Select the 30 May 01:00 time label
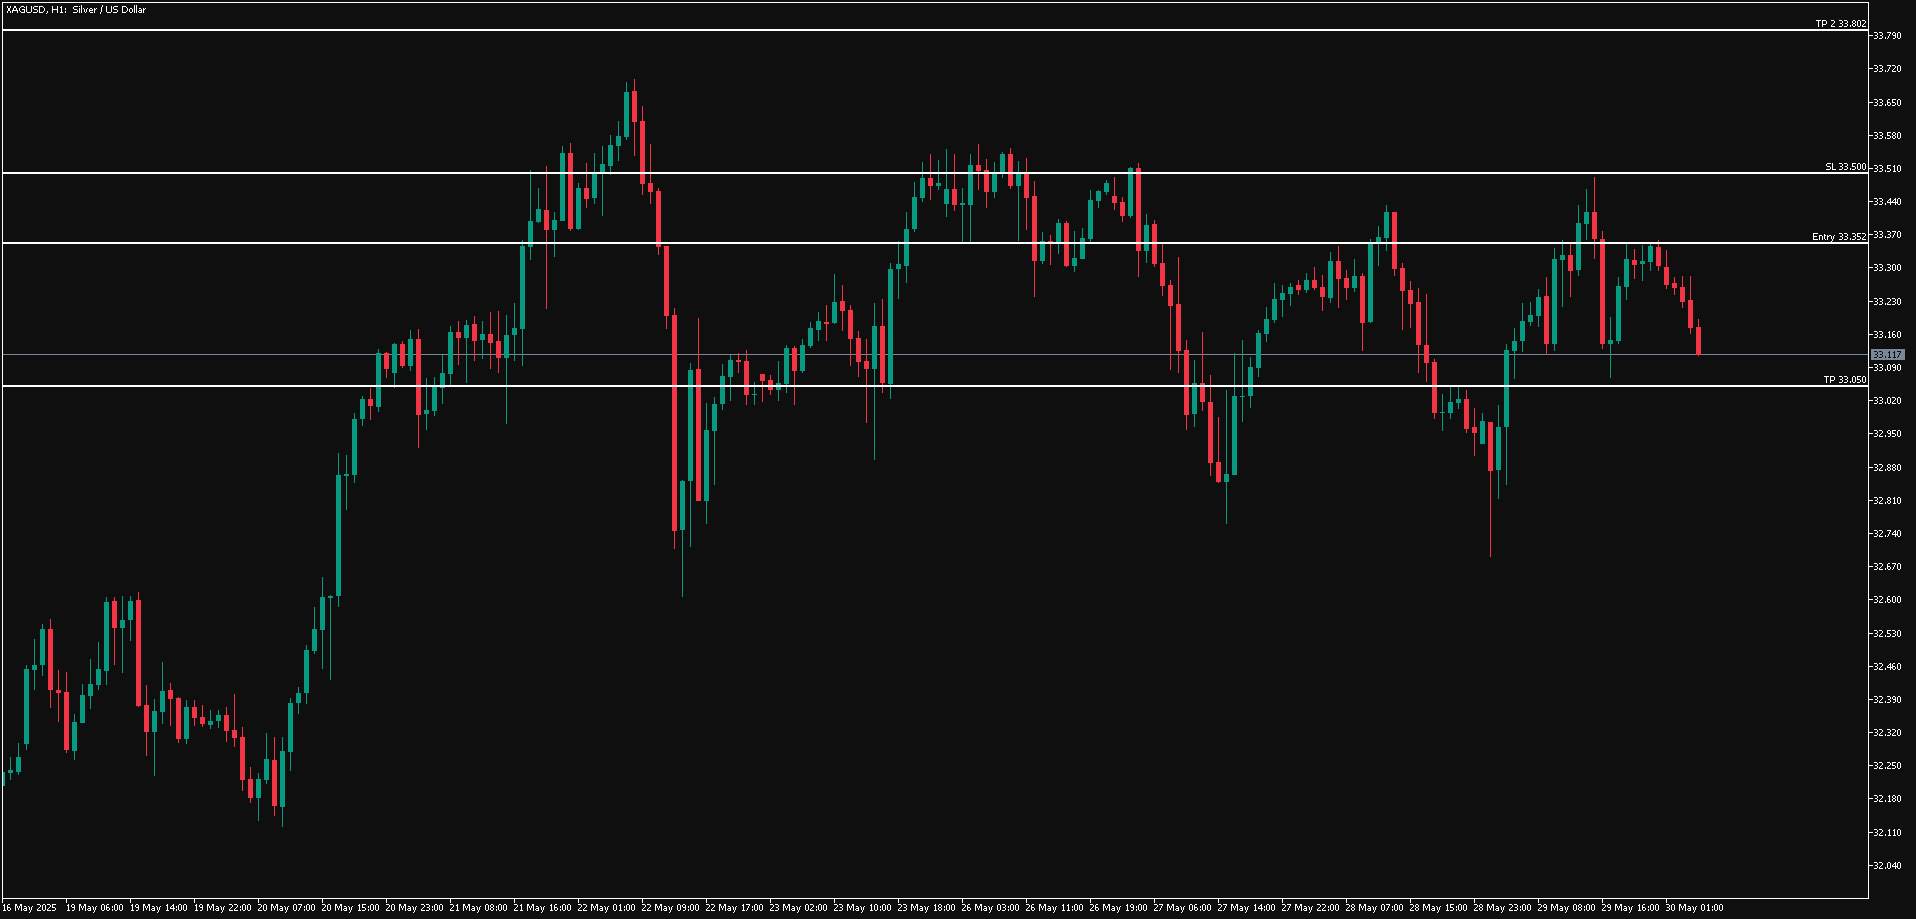The height and width of the screenshot is (919, 1916). click(x=1693, y=908)
